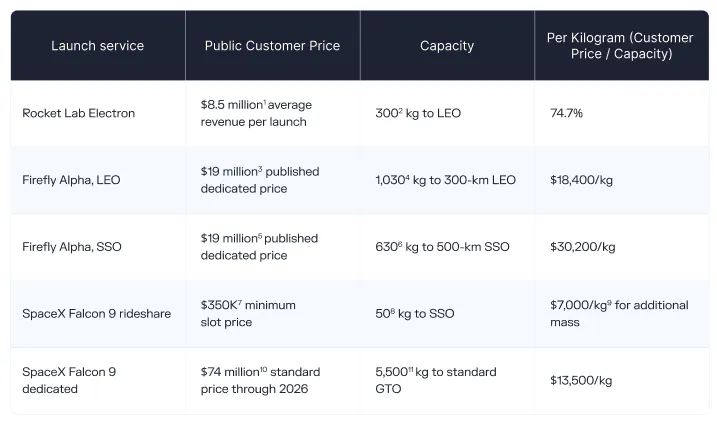
Task: Open footnote 9 on $7,000/kg
Action: coord(609,302)
